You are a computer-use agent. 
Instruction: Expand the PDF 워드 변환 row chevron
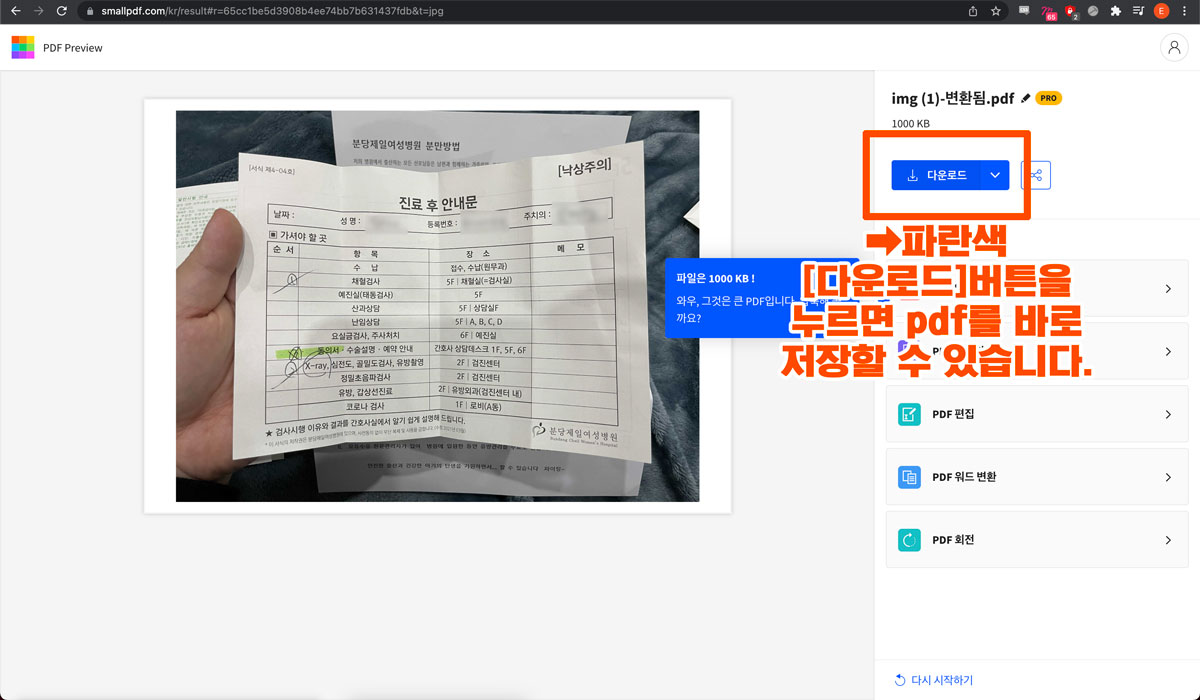tap(1168, 477)
